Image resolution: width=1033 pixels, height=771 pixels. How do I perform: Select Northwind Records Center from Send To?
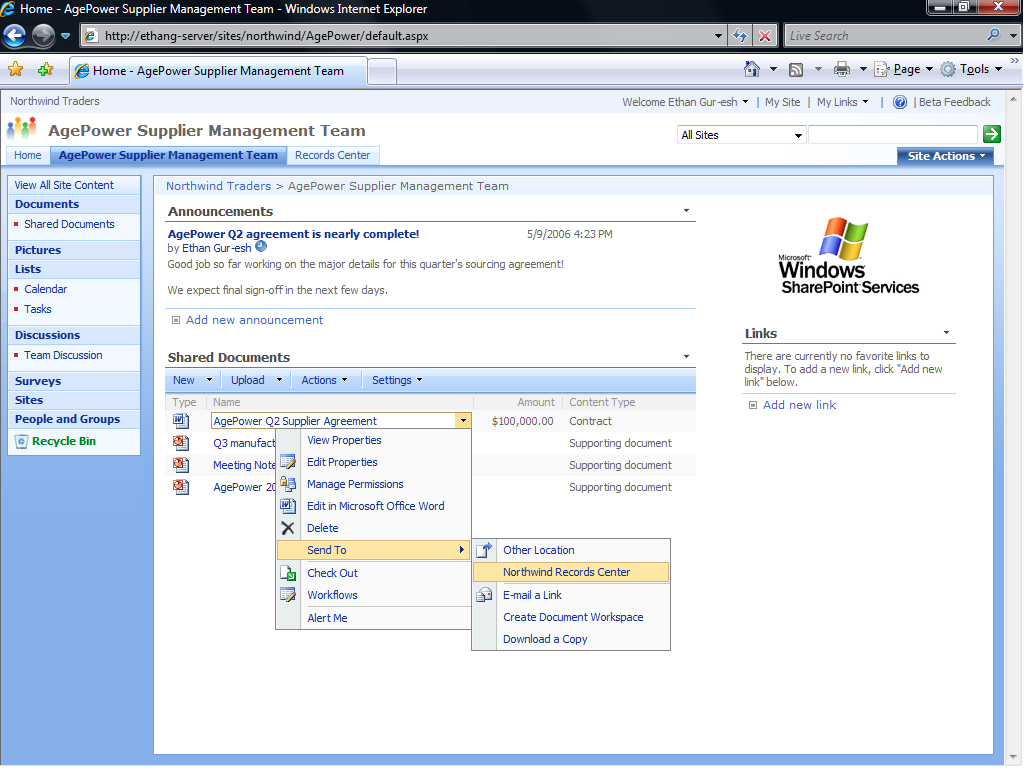pos(566,572)
